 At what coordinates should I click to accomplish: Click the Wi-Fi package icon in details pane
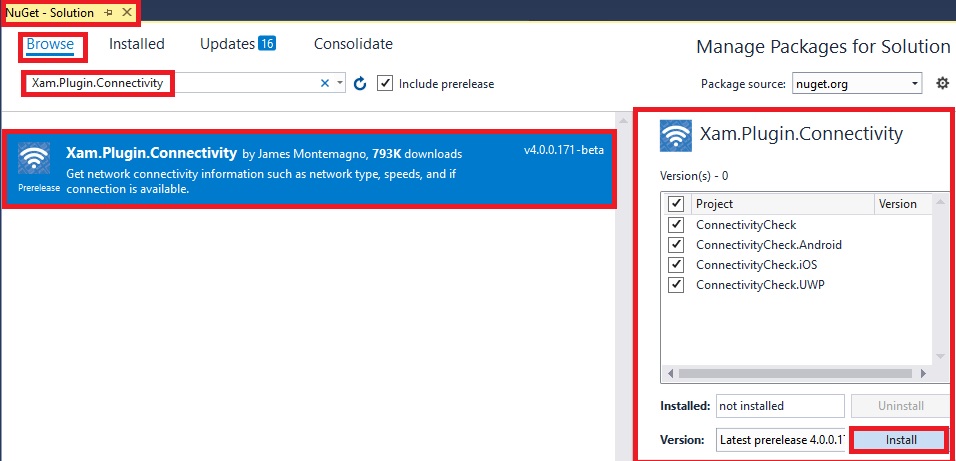click(x=676, y=135)
